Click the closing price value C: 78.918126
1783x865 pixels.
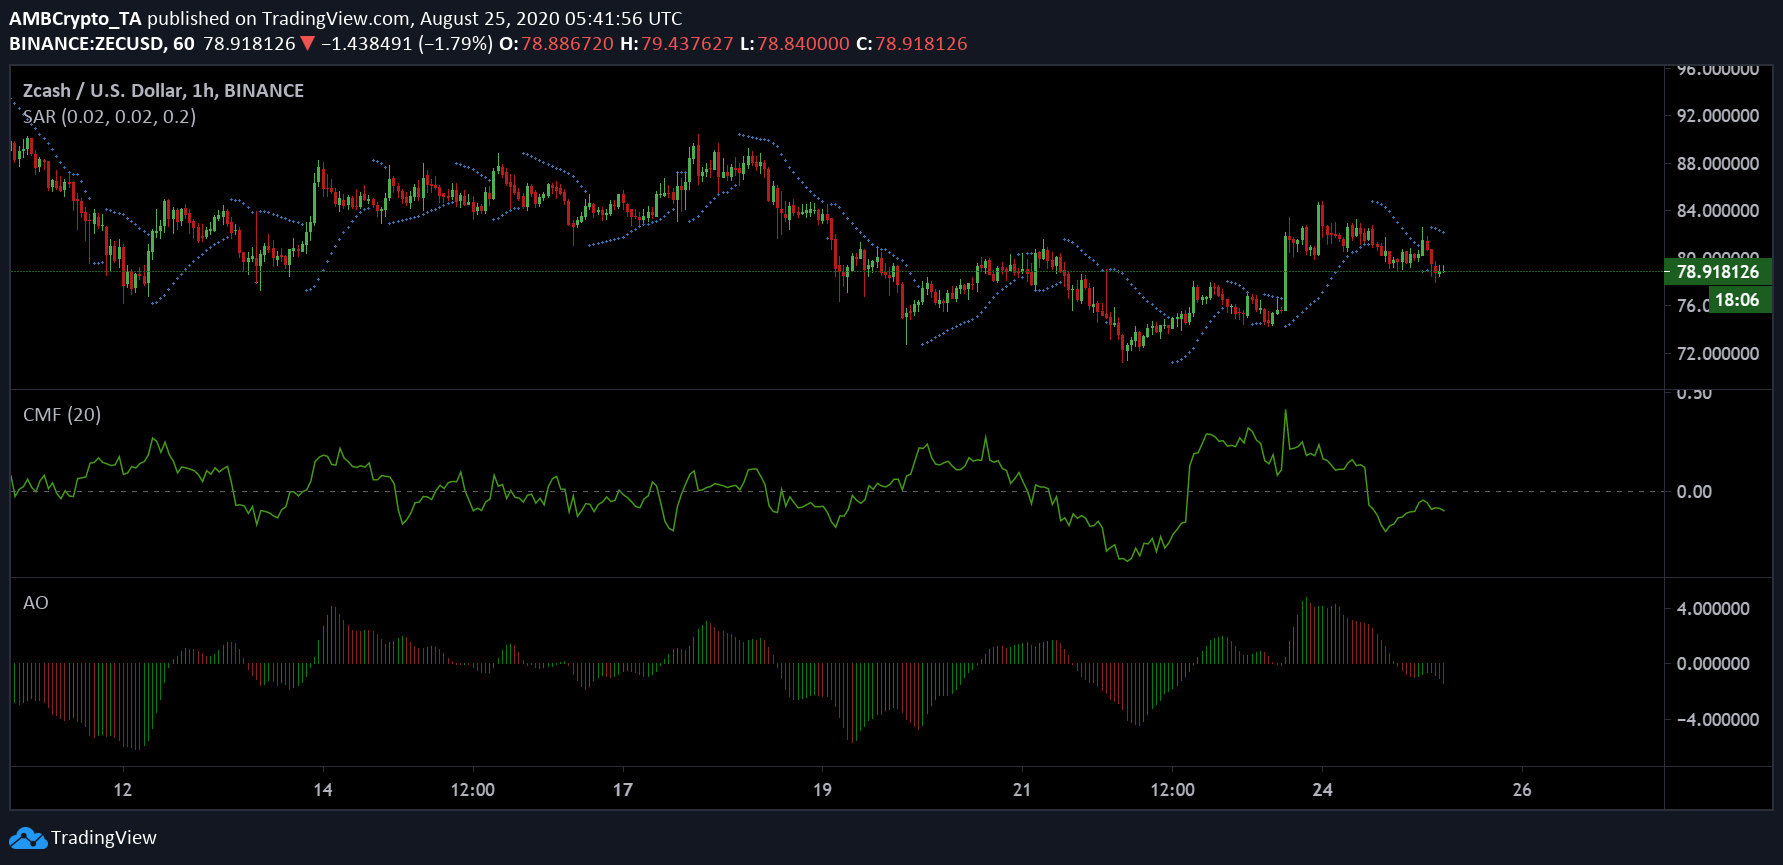coord(911,44)
